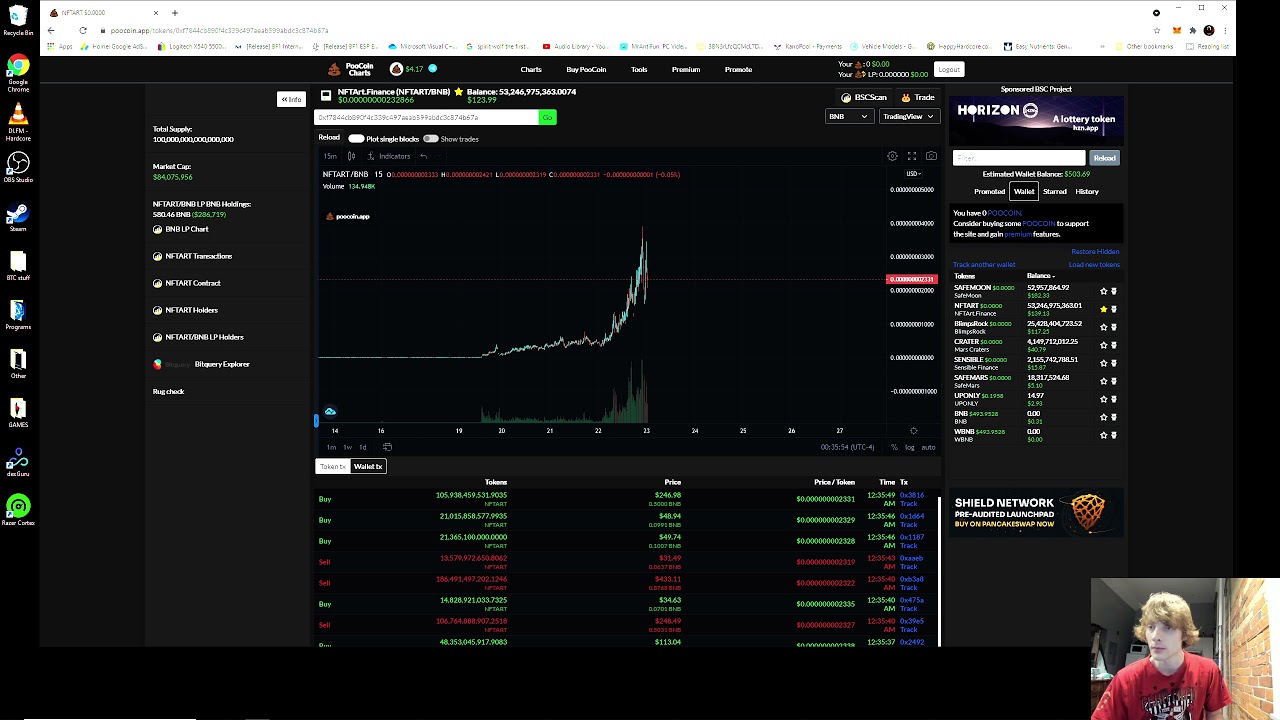Open Steam desktop shortcut
The height and width of the screenshot is (720, 1280).
coord(18,216)
